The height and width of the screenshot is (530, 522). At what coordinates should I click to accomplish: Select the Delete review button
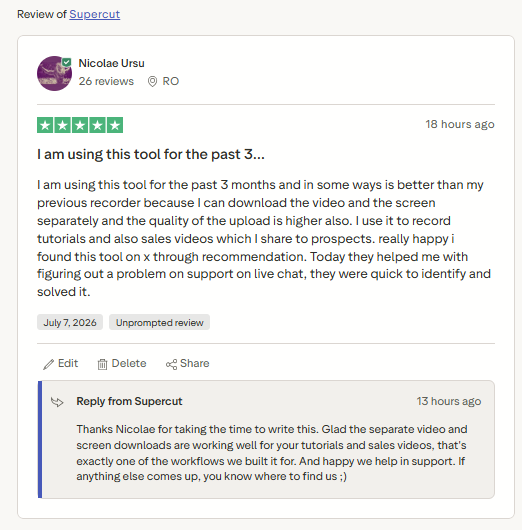pos(122,364)
